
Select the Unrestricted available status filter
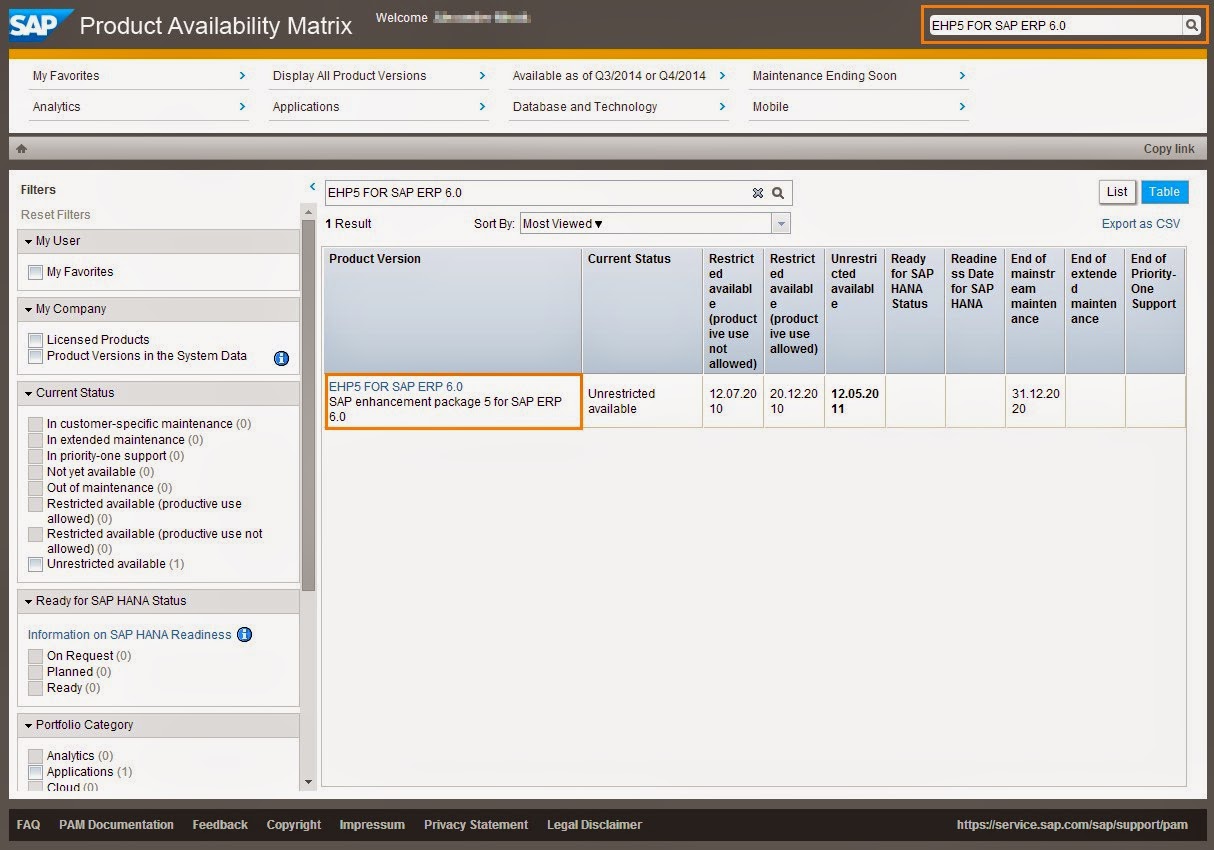coord(35,564)
